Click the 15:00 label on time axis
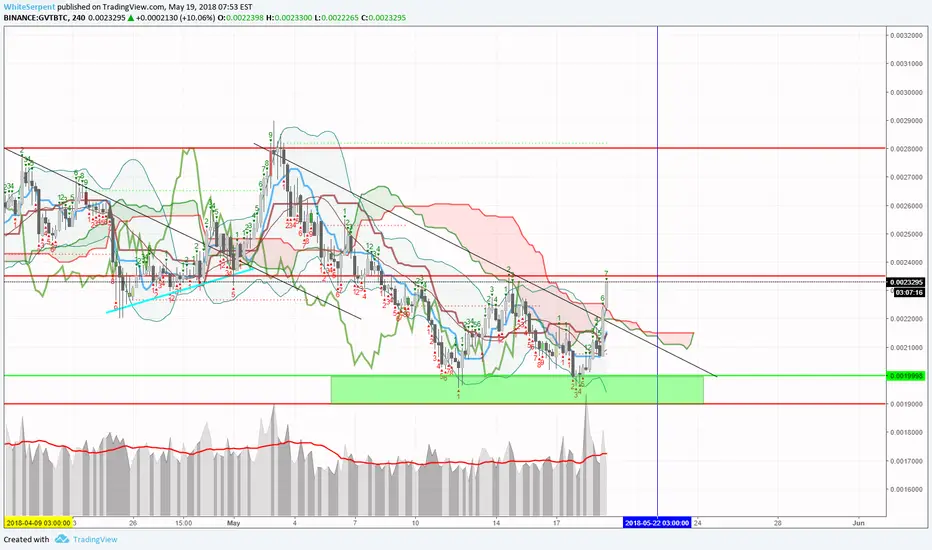932x550 pixels. click(x=184, y=523)
